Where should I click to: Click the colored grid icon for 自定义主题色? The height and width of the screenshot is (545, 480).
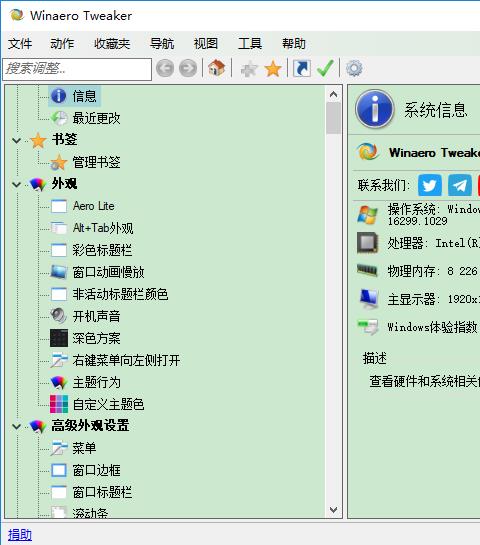point(59,404)
